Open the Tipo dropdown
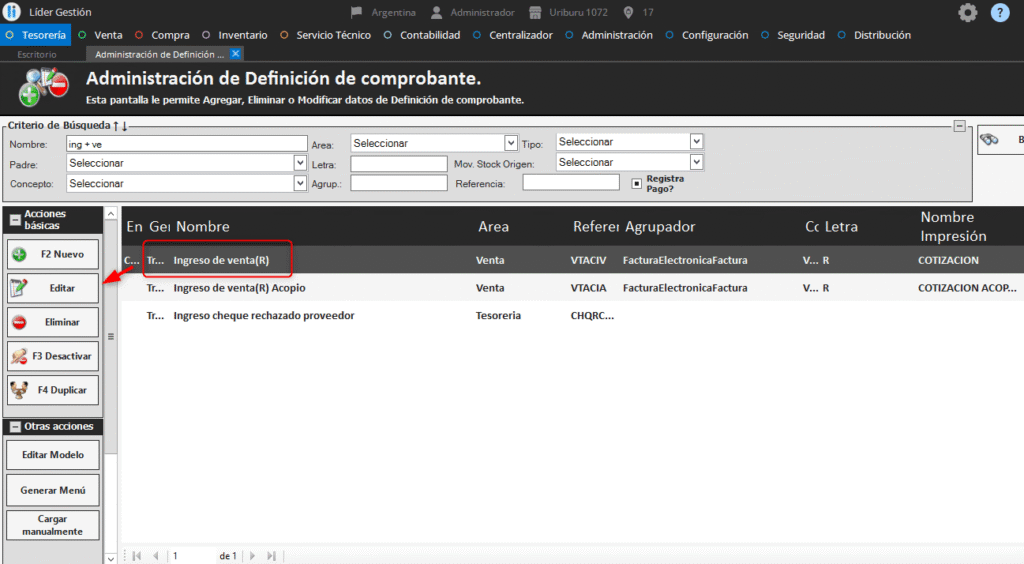This screenshot has width=1024, height=564. click(696, 142)
